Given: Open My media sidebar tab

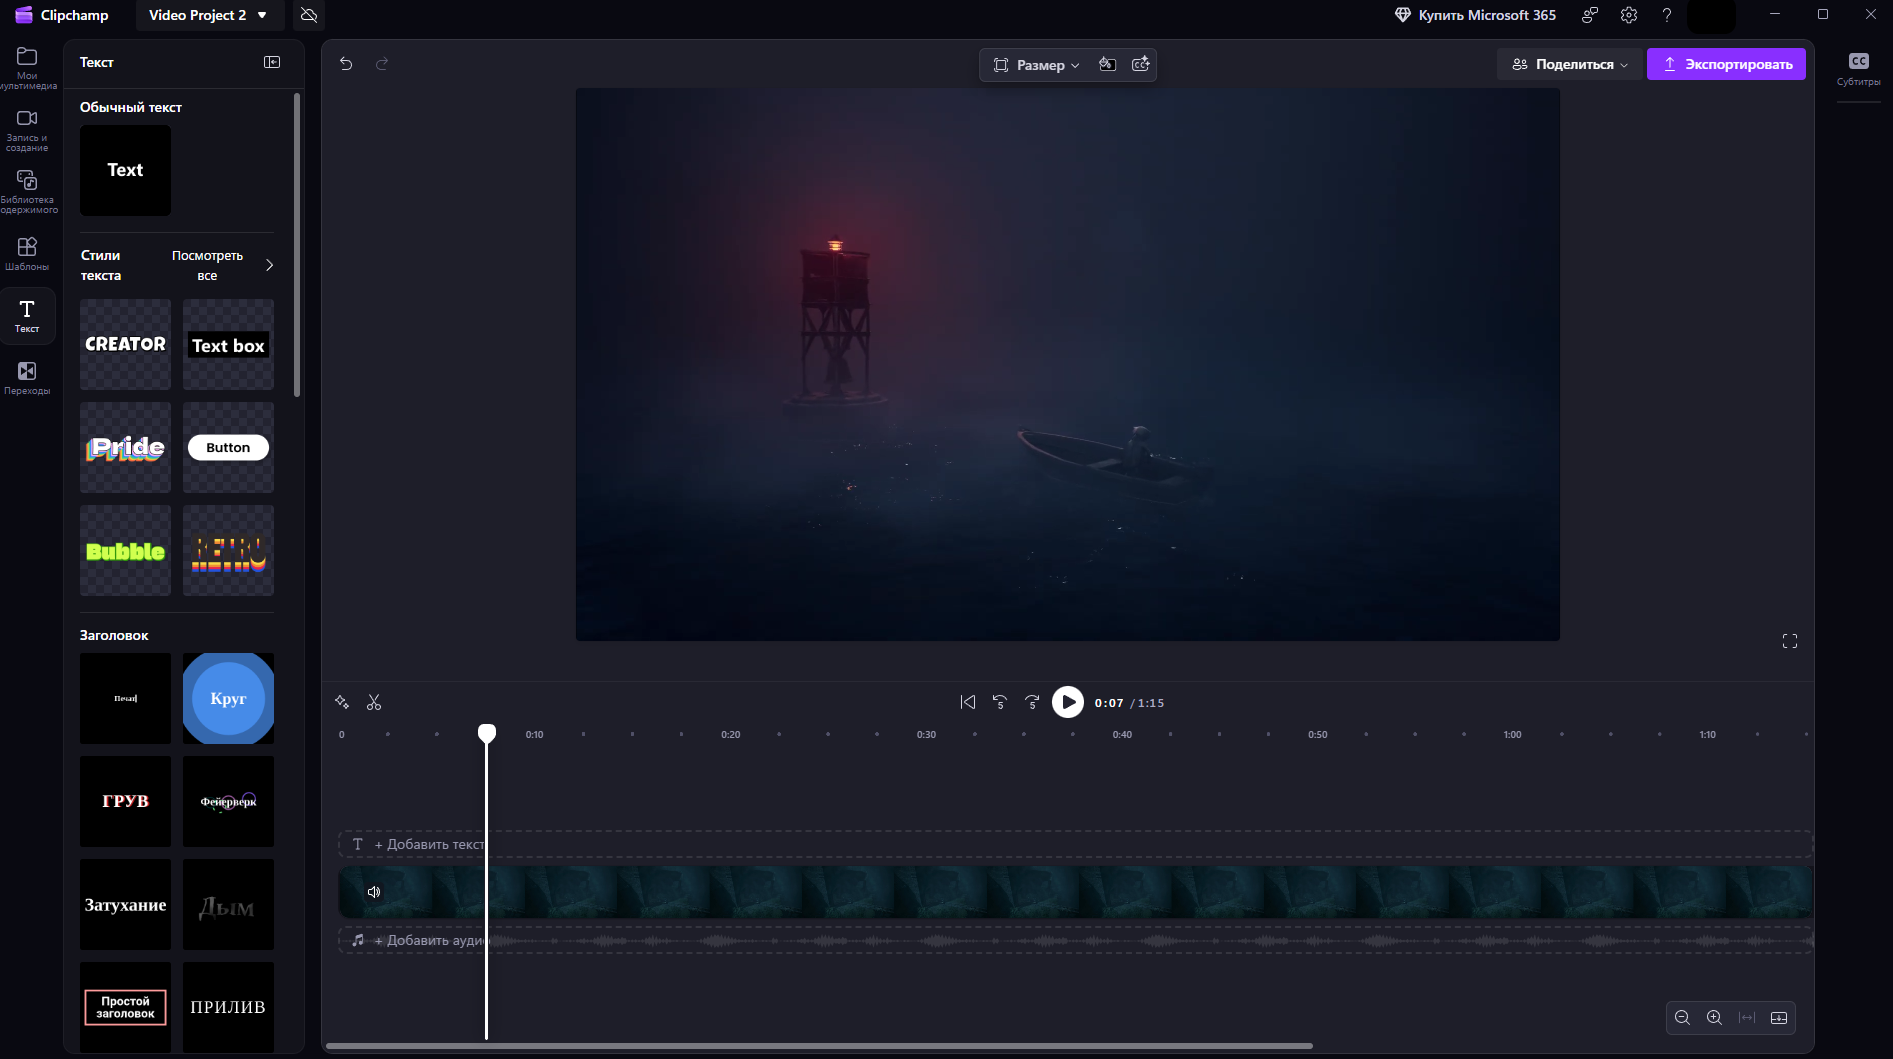Looking at the screenshot, I should tap(27, 67).
